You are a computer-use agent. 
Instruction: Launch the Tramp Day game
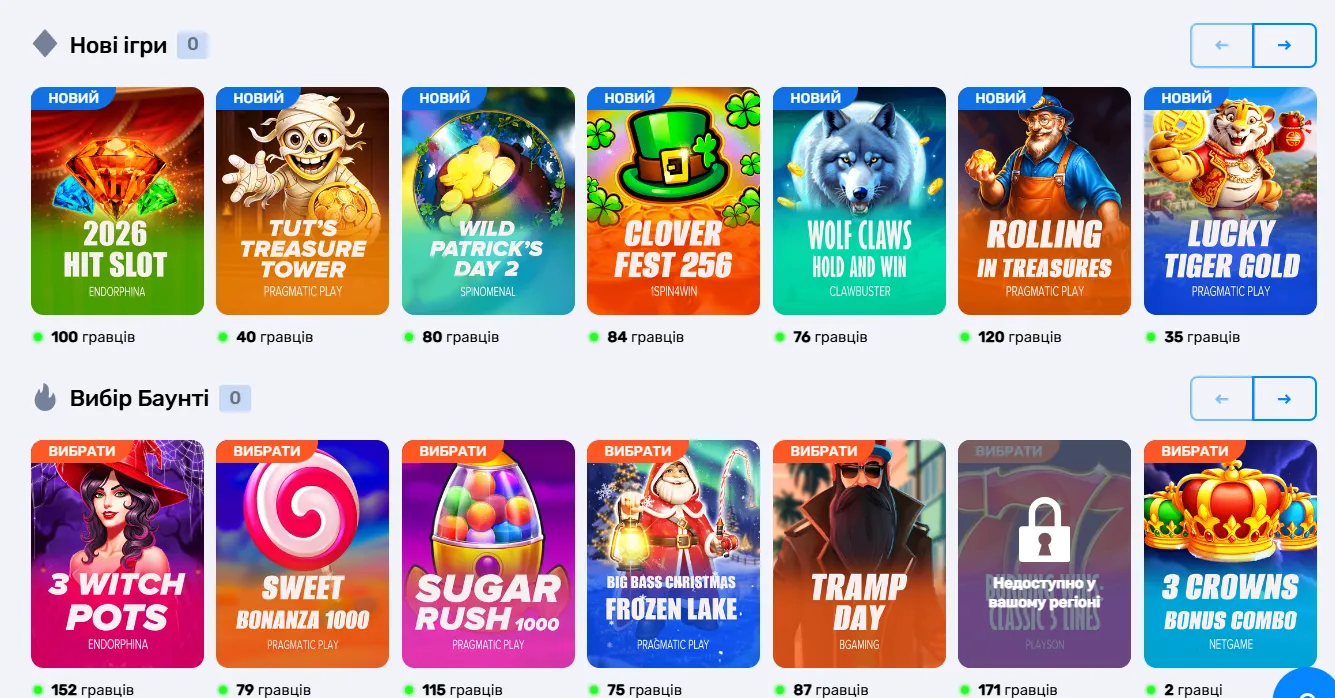pos(859,554)
